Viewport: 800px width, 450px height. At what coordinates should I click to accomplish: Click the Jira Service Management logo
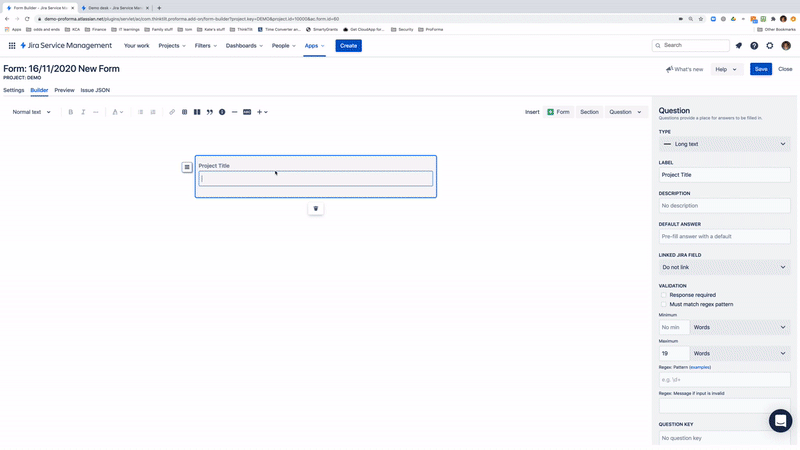pos(66,45)
